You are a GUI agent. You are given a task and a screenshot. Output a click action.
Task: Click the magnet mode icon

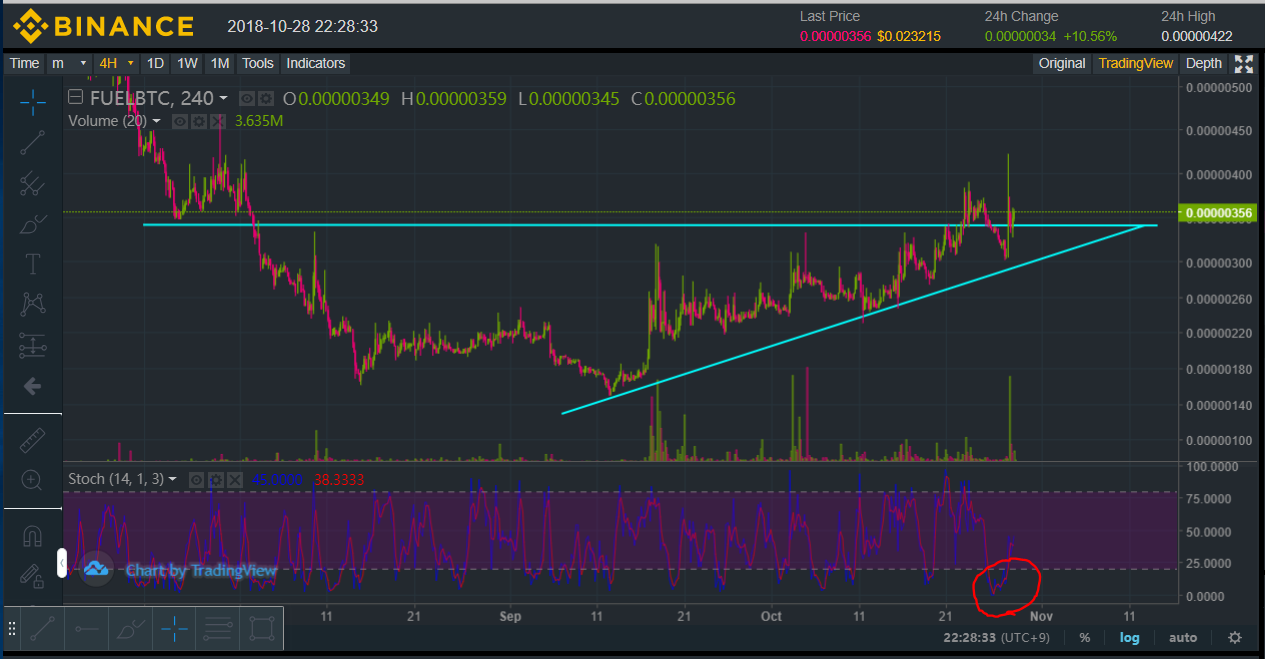pos(32,537)
